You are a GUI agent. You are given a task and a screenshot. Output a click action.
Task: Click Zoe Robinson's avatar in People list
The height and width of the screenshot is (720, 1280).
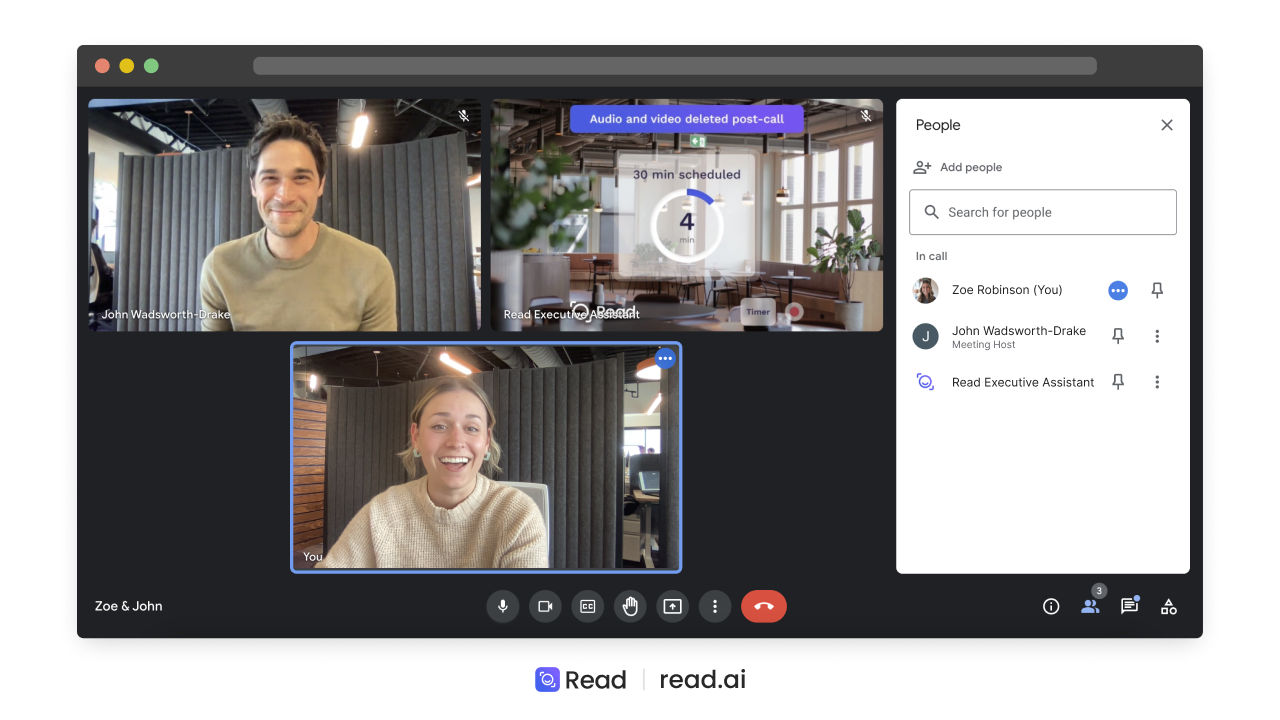click(x=926, y=290)
